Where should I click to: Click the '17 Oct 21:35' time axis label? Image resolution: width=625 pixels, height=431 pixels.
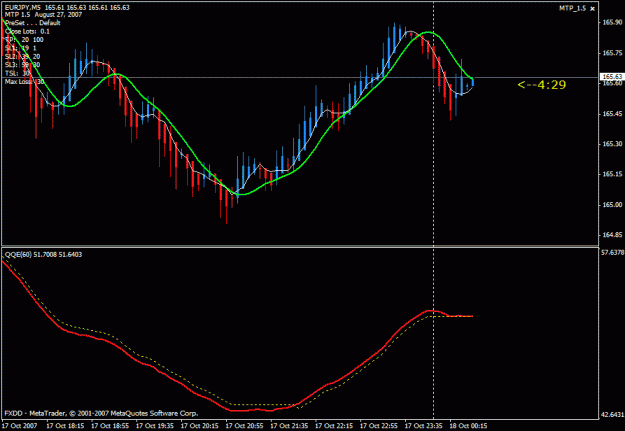[289, 426]
